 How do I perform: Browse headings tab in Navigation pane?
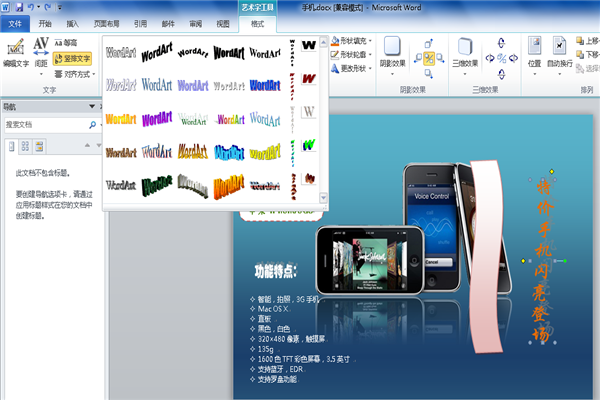click(x=11, y=146)
